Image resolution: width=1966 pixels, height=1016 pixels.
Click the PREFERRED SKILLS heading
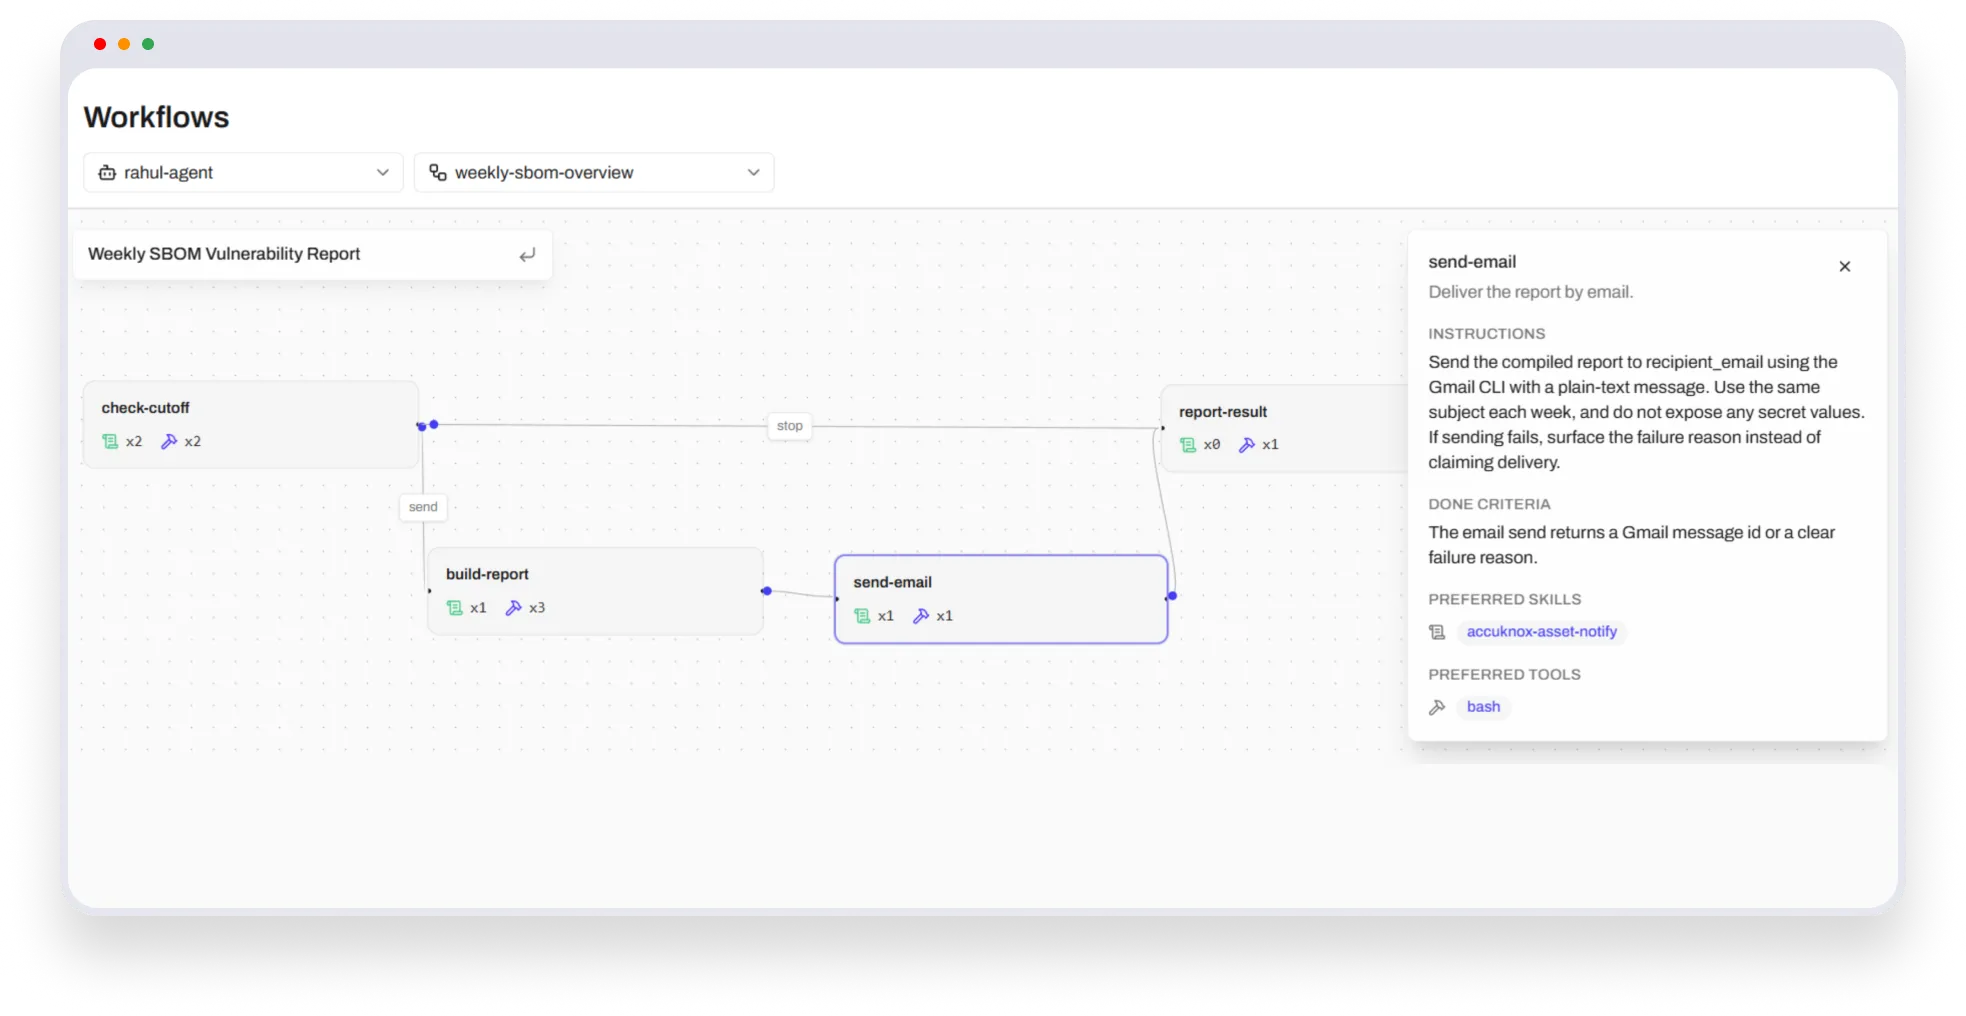[x=1504, y=600]
